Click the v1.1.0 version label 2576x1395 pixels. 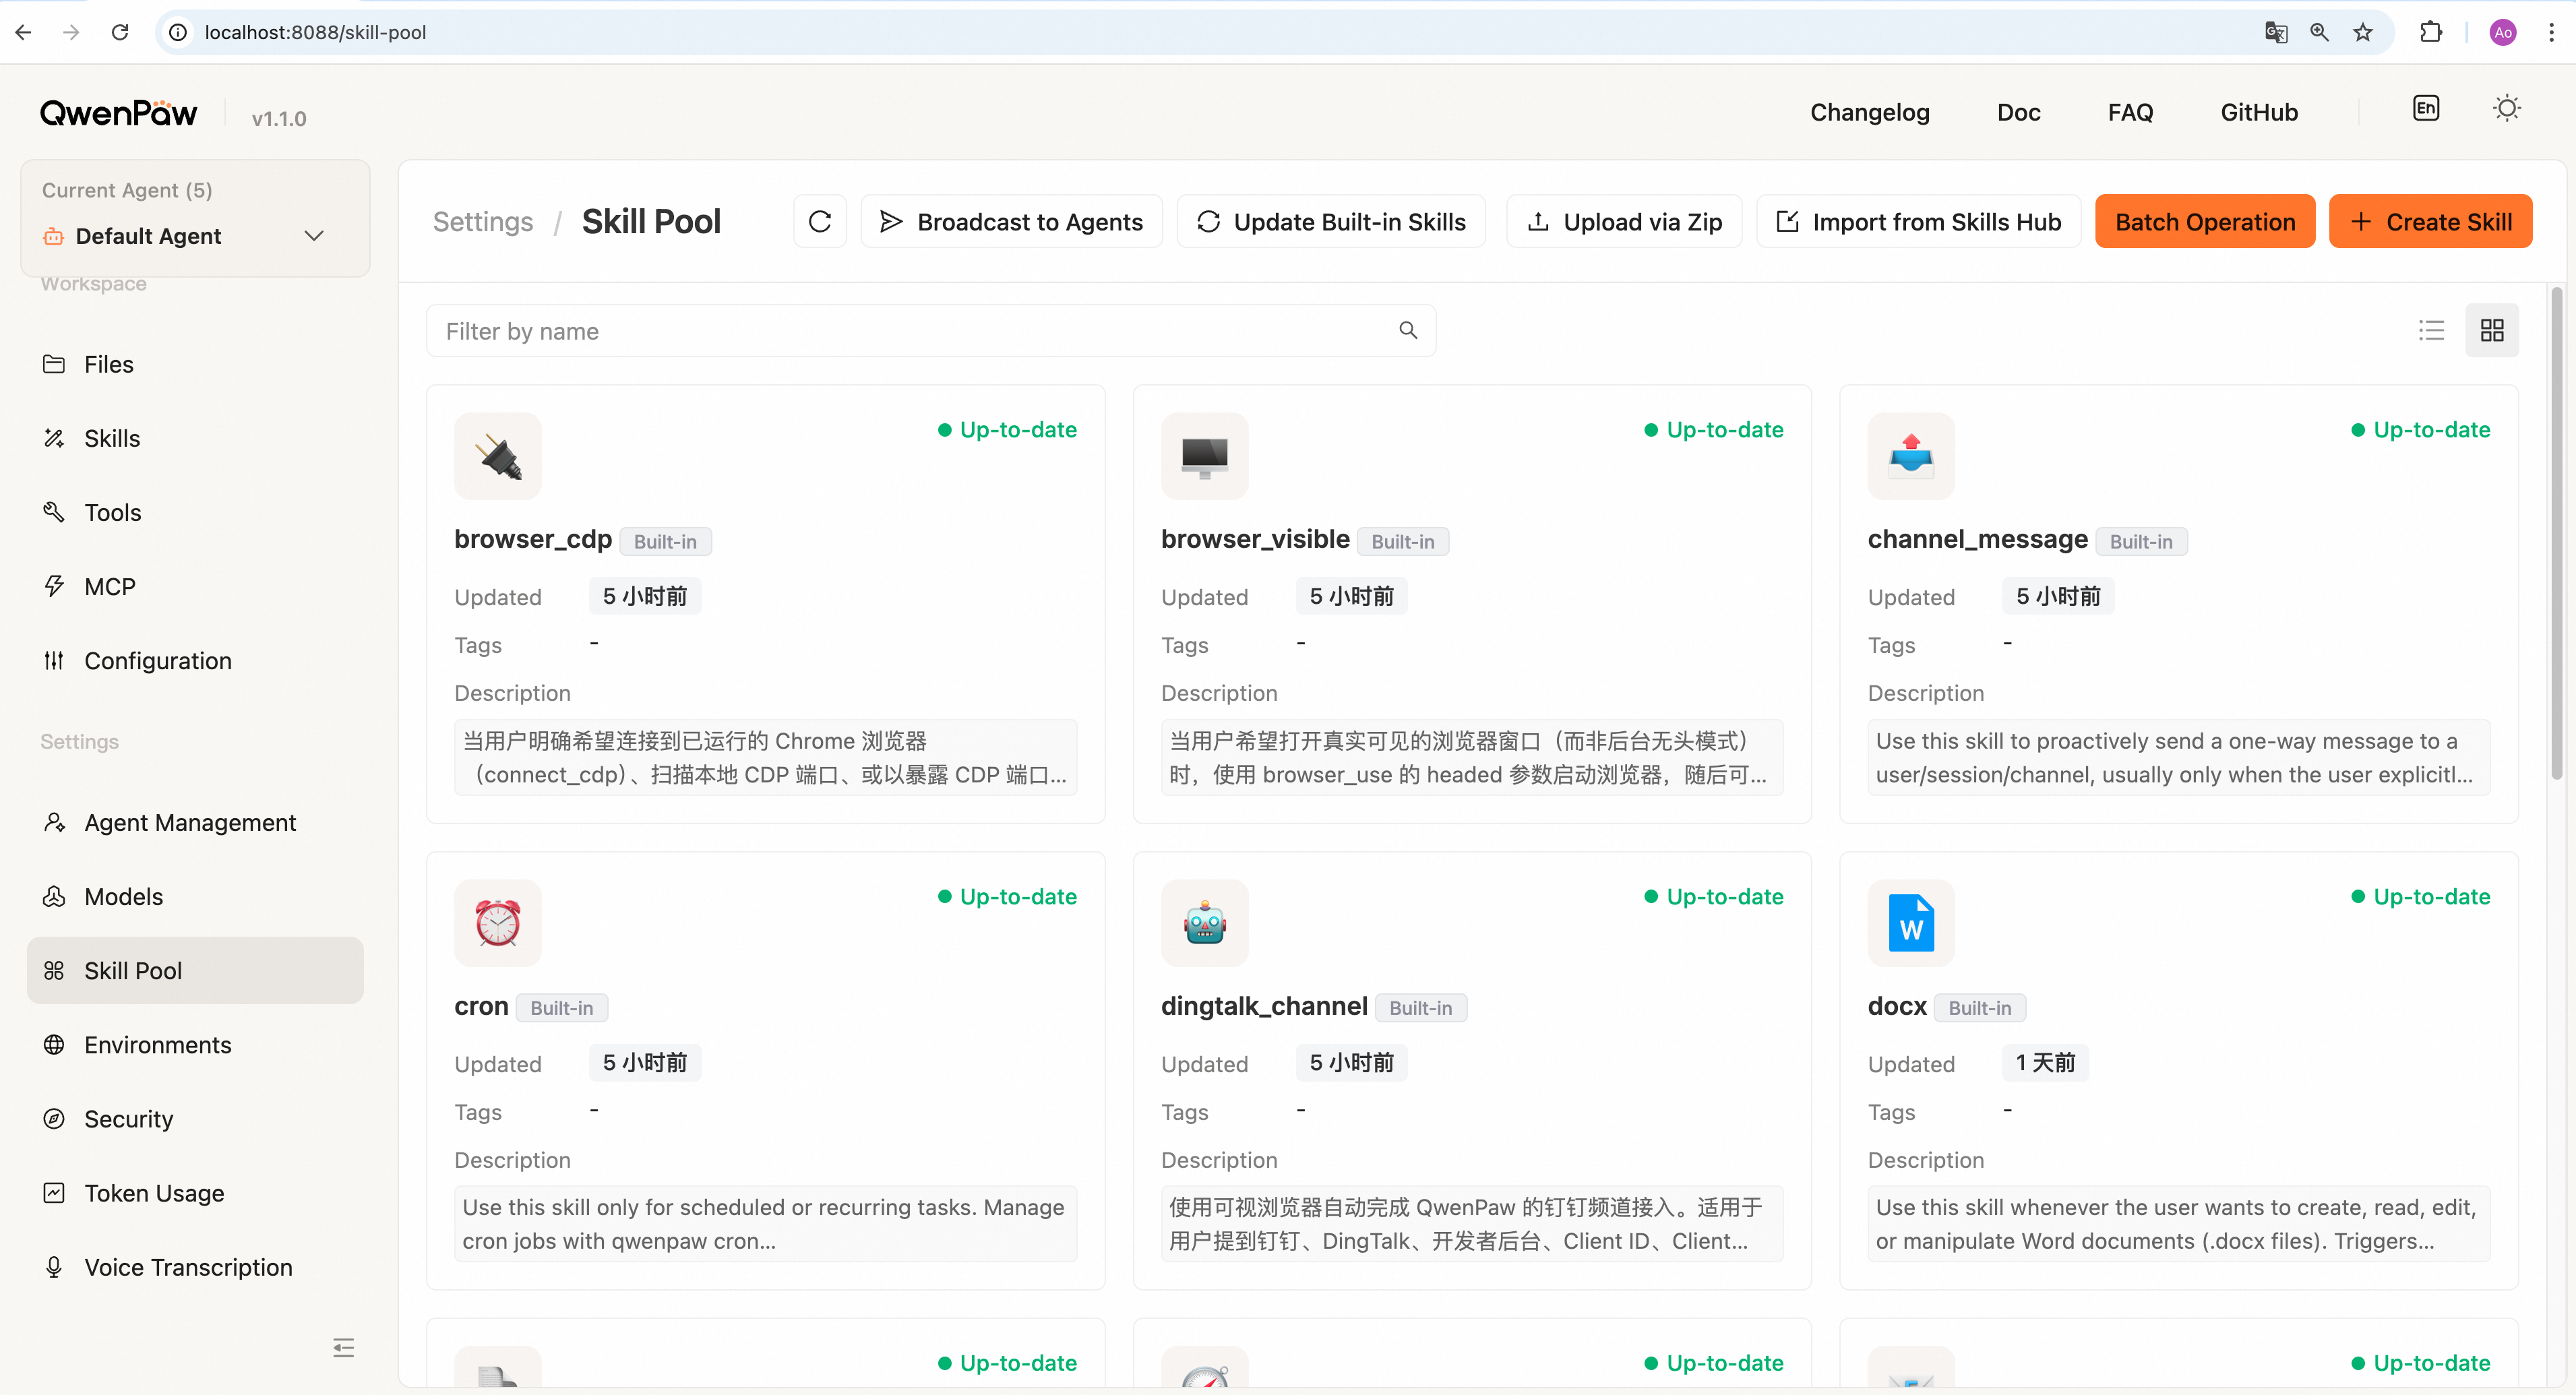(x=279, y=119)
